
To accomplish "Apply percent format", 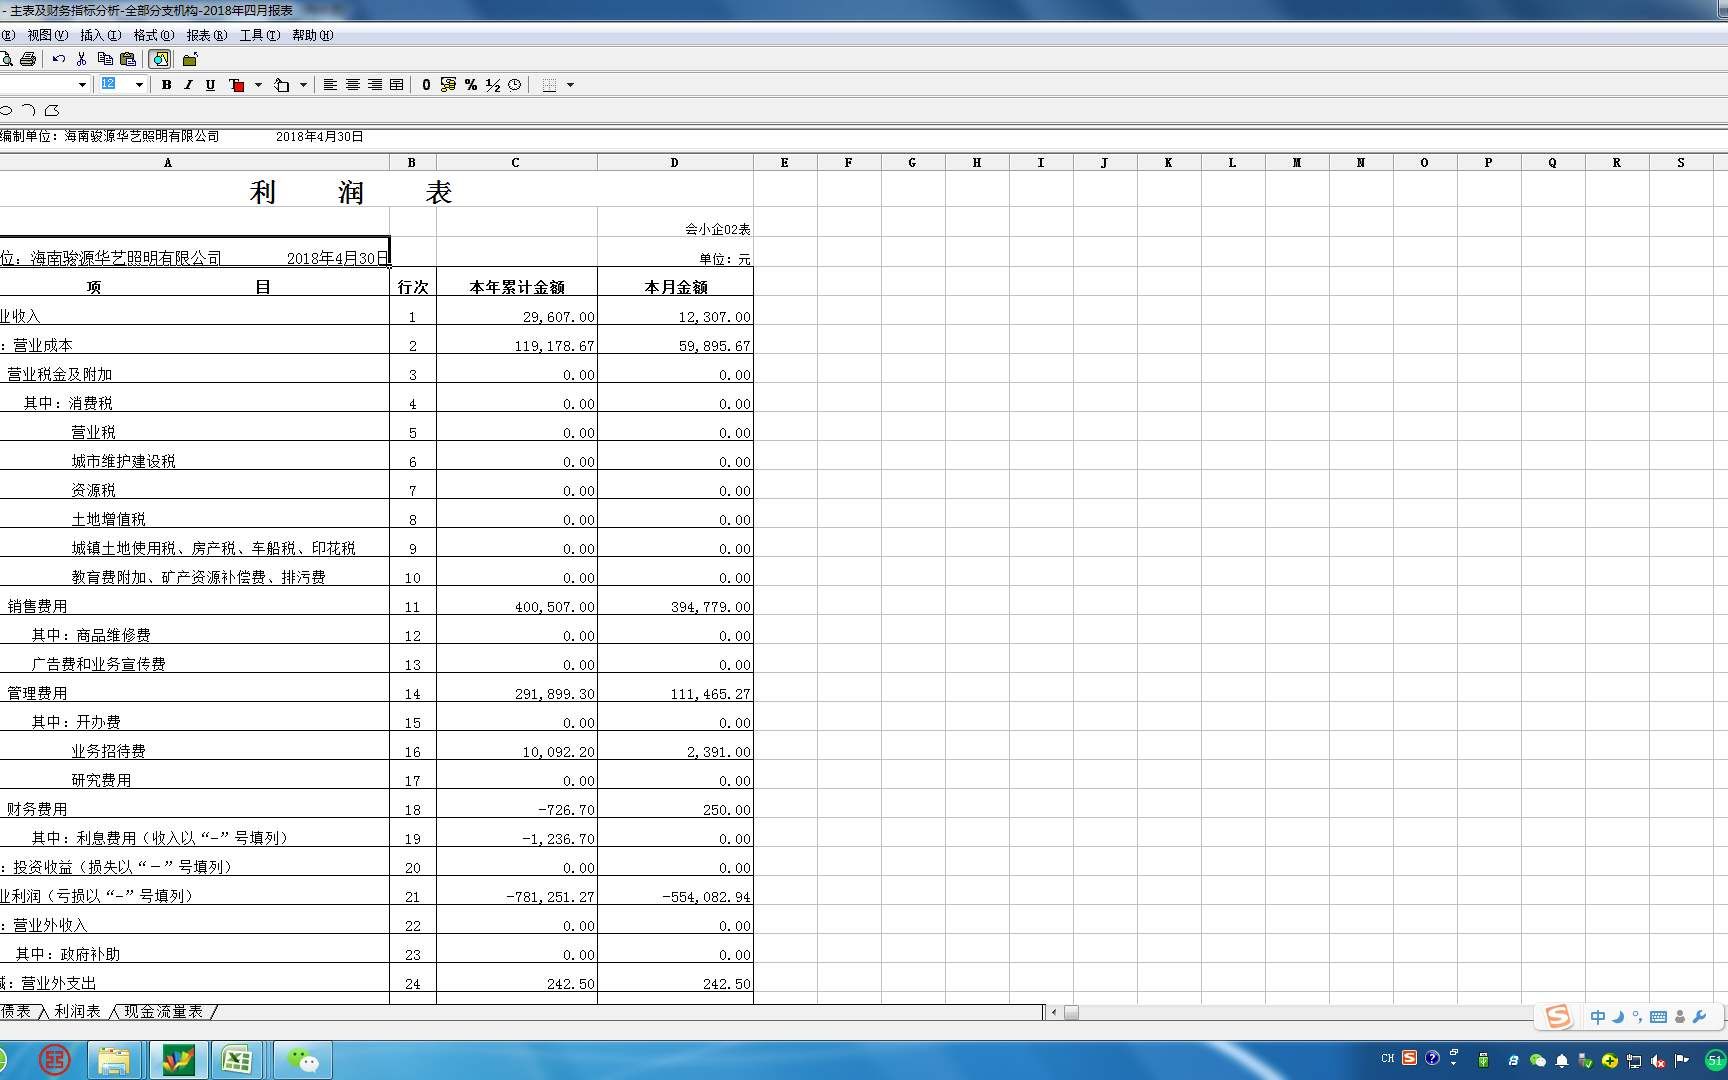I will point(471,85).
